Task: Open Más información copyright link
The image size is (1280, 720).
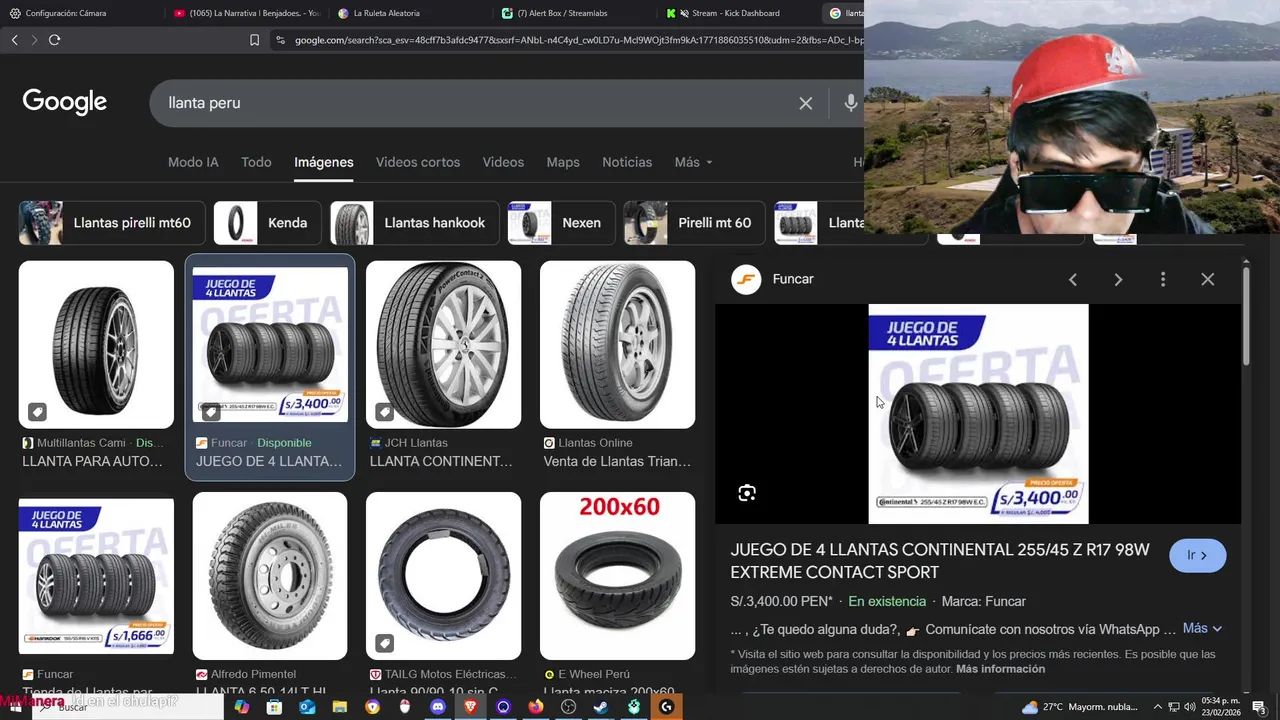Action: (x=1000, y=669)
